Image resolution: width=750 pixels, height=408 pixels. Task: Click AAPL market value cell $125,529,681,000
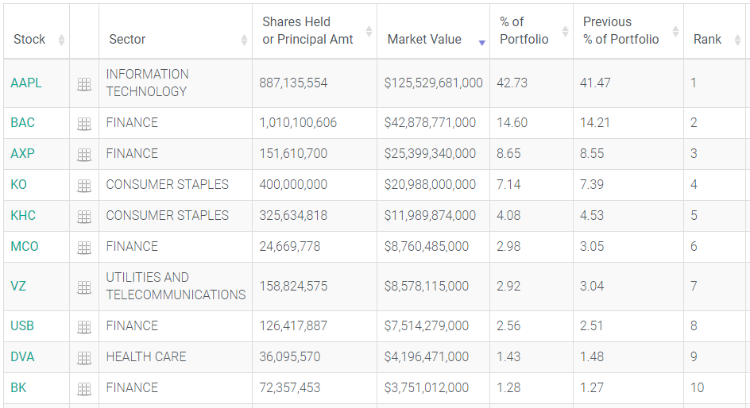(x=433, y=83)
